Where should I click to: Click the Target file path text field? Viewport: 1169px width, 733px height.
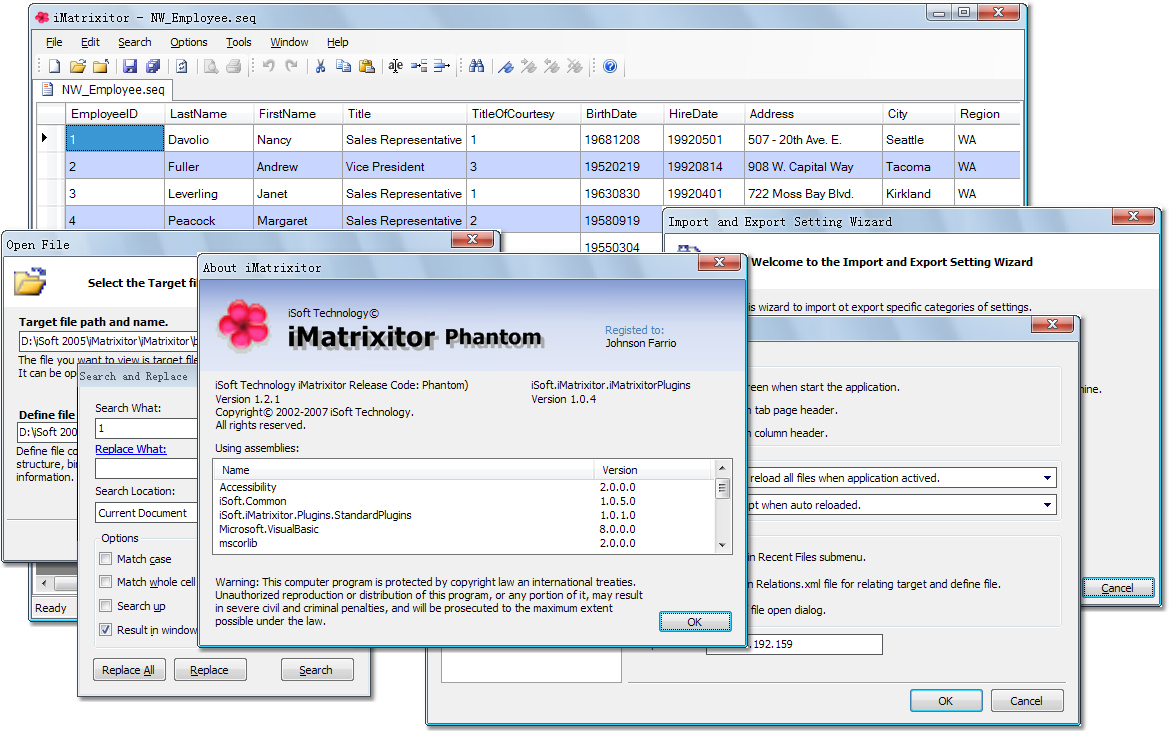click(x=109, y=342)
